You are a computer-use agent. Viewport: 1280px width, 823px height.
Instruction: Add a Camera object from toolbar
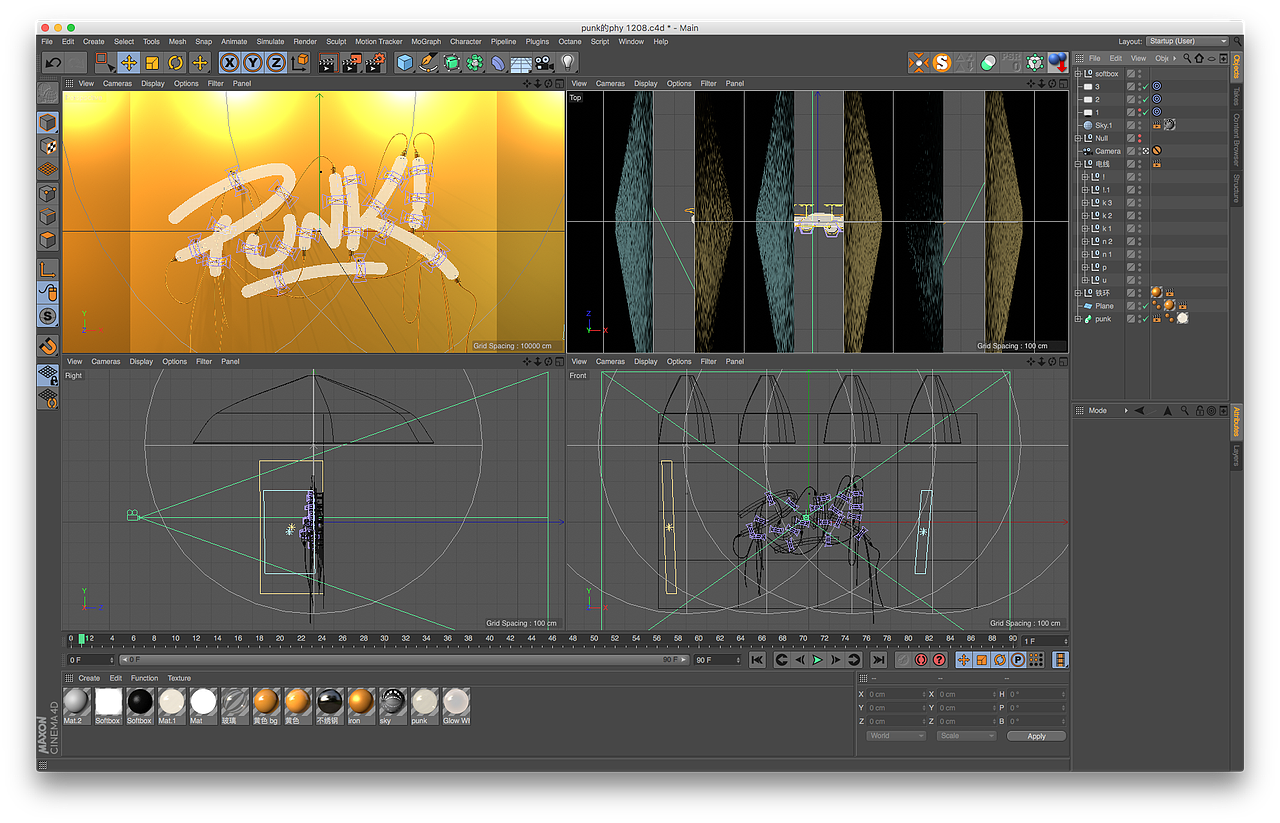(544, 63)
